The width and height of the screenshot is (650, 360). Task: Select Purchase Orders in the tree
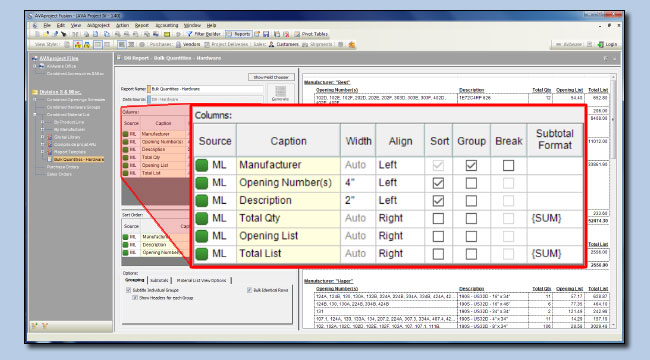[62, 167]
